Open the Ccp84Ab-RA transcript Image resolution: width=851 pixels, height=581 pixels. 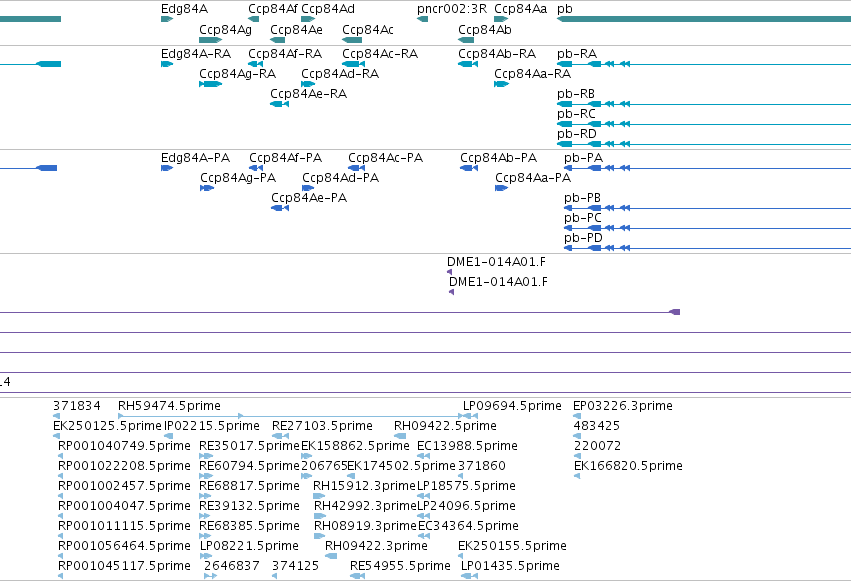click(497, 54)
